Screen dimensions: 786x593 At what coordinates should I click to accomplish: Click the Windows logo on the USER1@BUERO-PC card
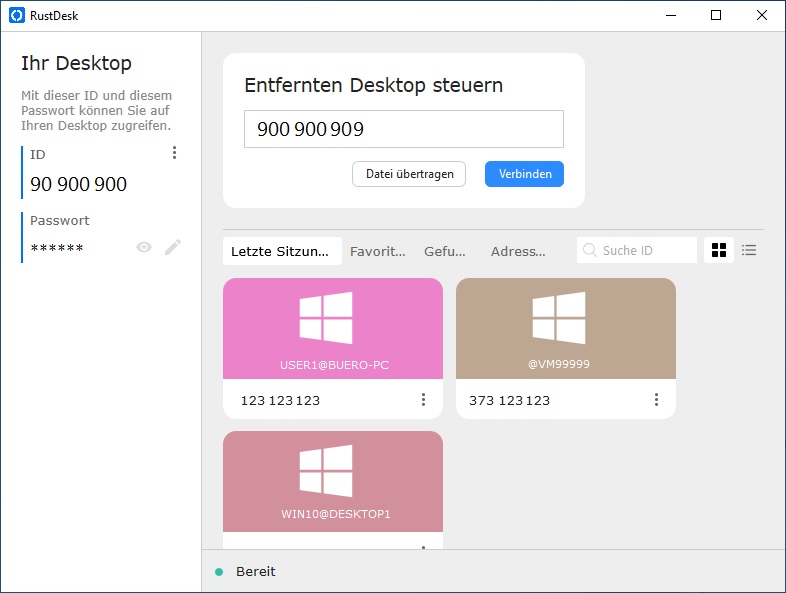[326, 318]
